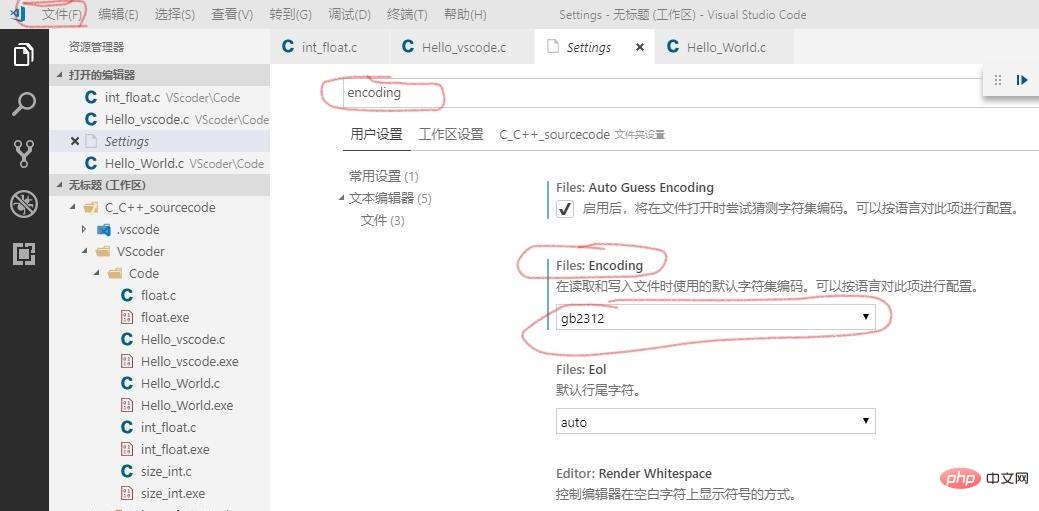Click the C_C++_sourcecode root folder icon
The height and width of the screenshot is (511, 1039).
pos(91,207)
